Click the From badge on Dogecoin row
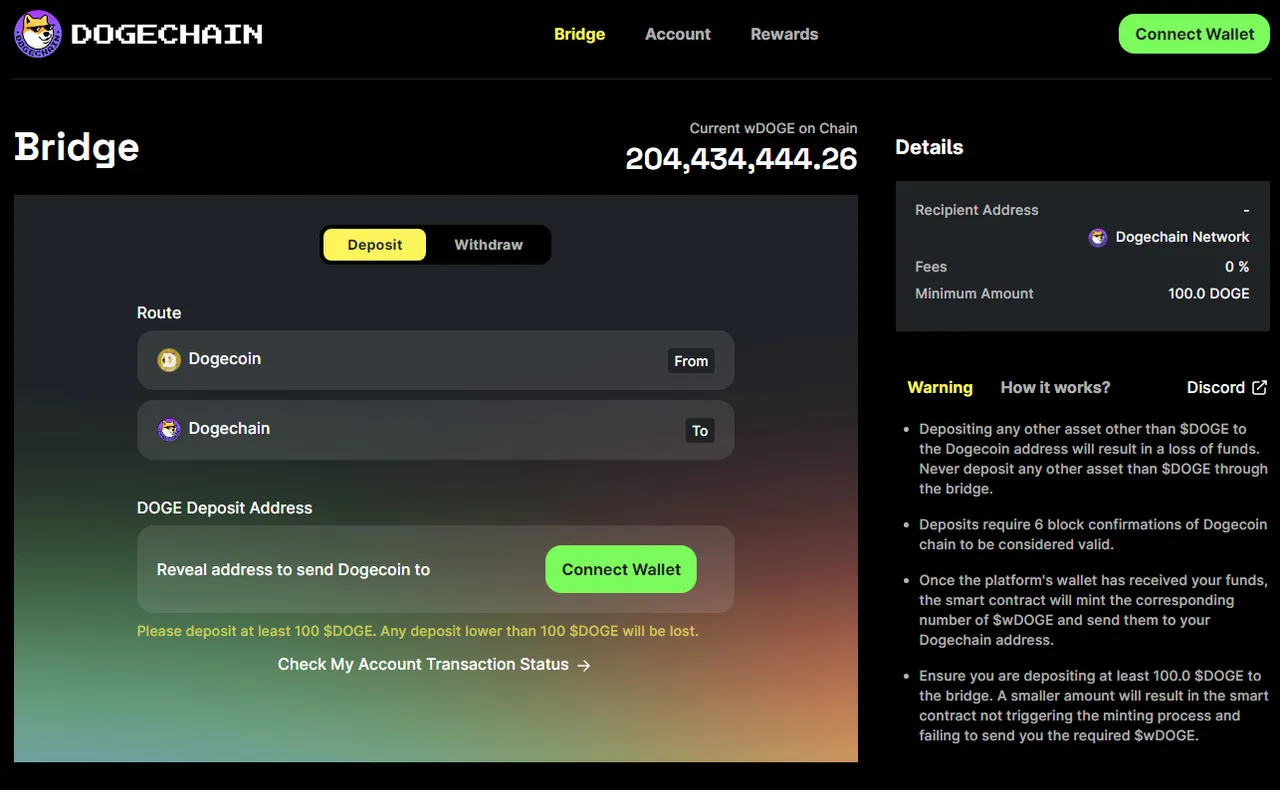This screenshot has height=790, width=1280. pyautogui.click(x=691, y=361)
